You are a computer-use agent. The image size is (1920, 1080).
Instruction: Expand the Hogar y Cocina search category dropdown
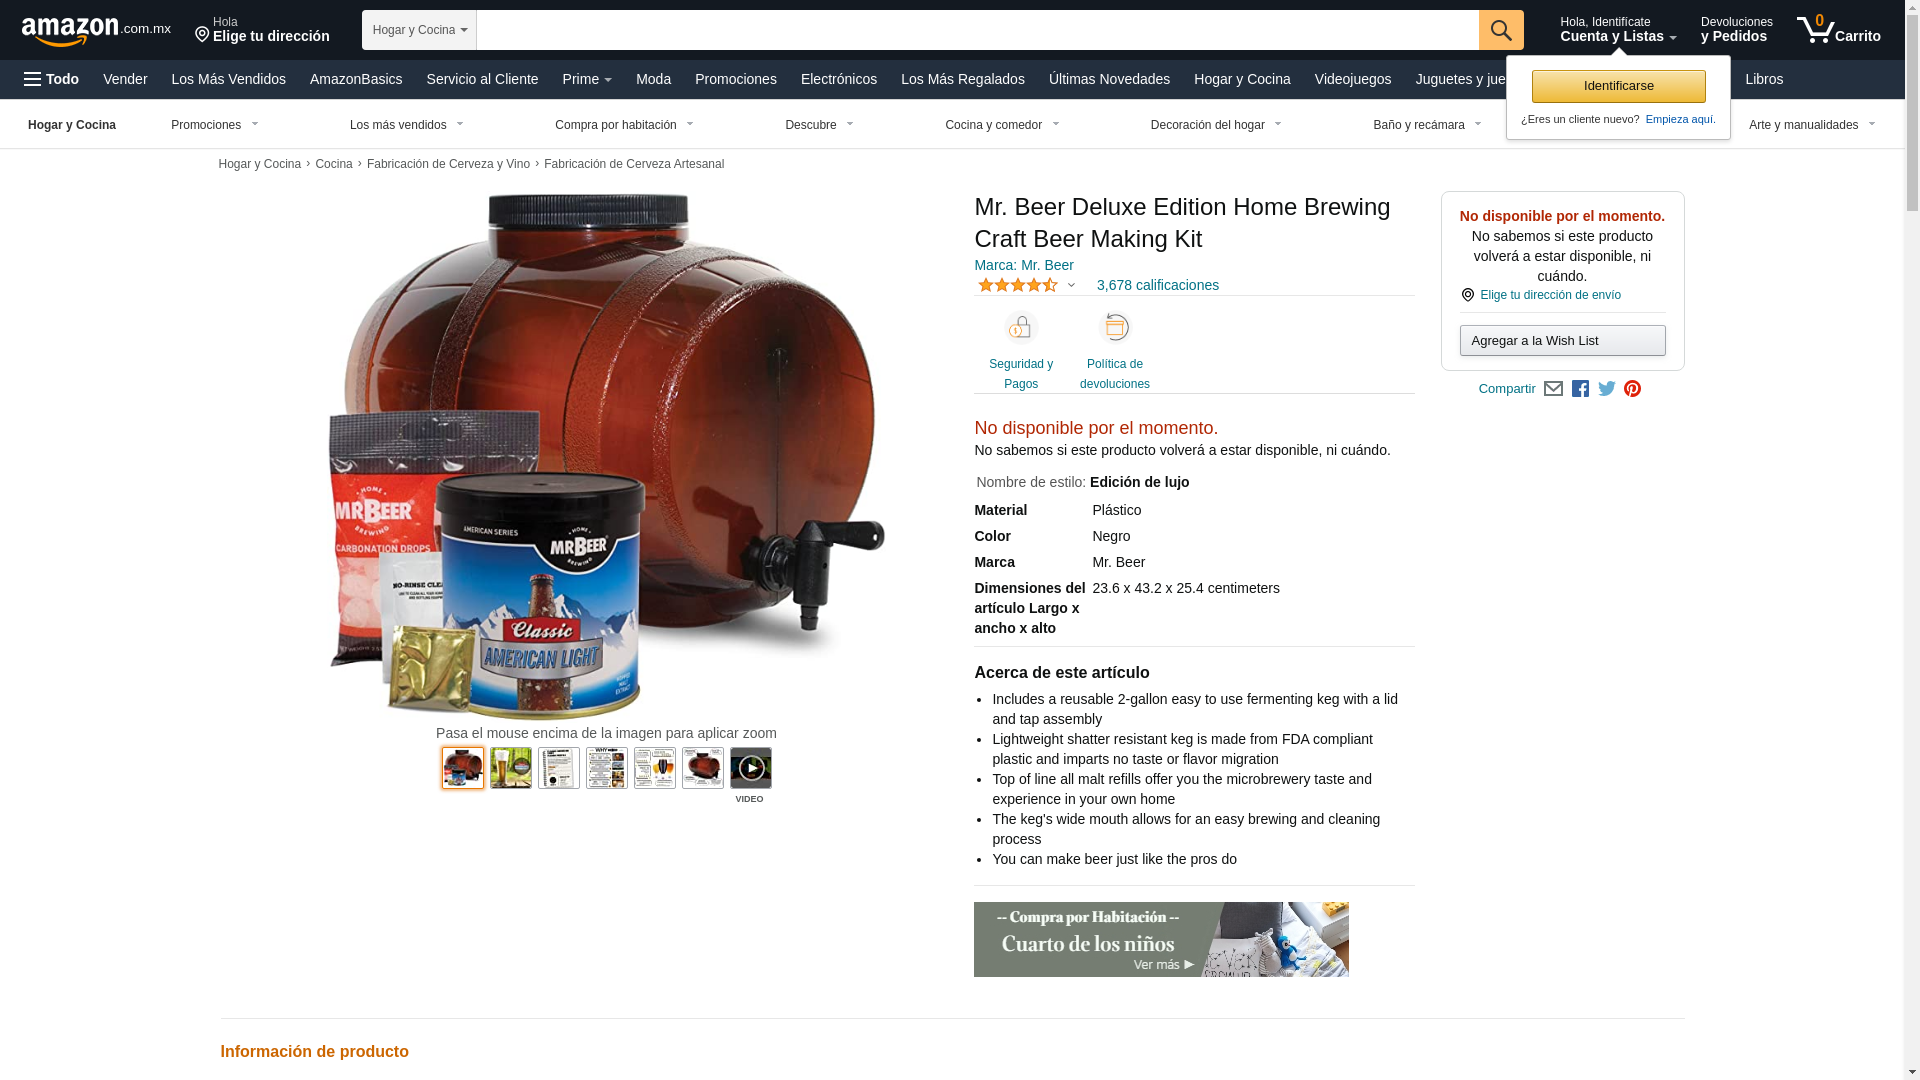point(419,30)
